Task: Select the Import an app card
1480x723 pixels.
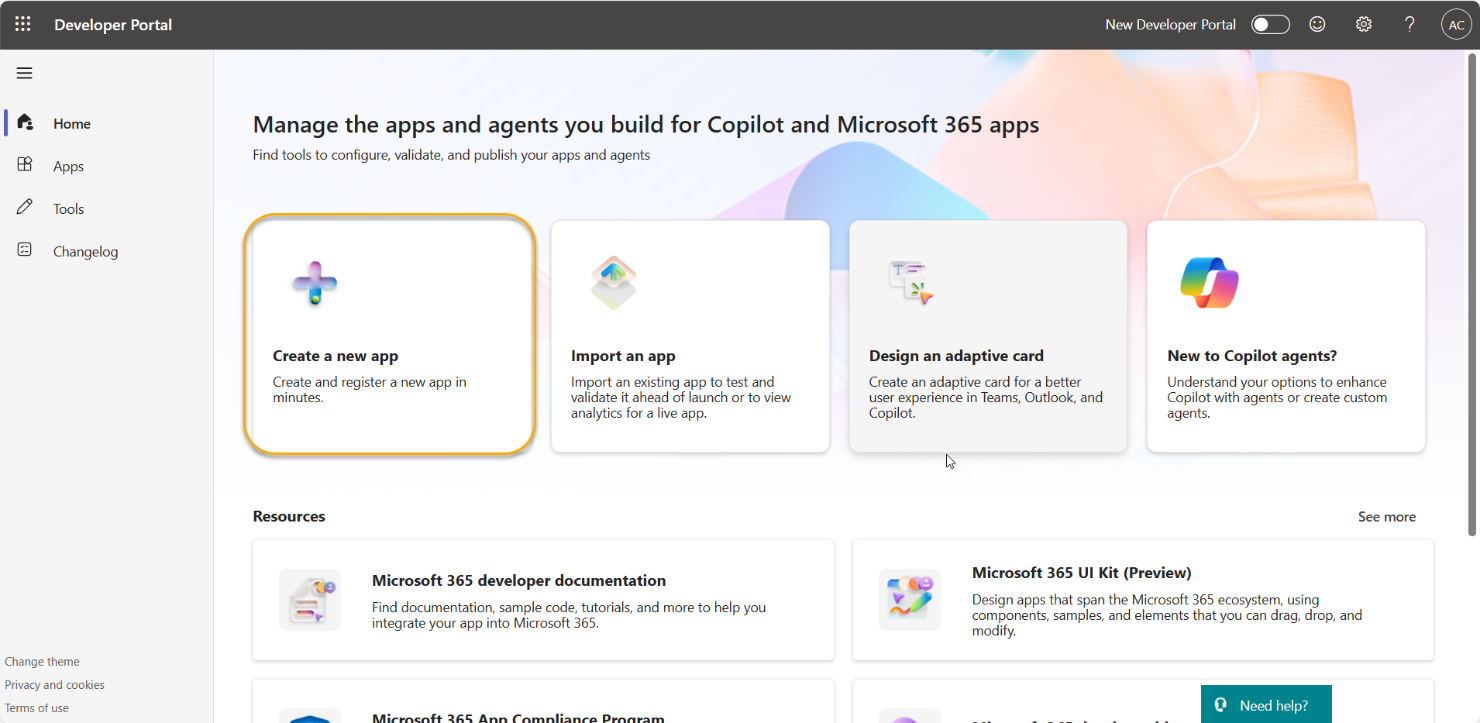Action: pyautogui.click(x=690, y=336)
